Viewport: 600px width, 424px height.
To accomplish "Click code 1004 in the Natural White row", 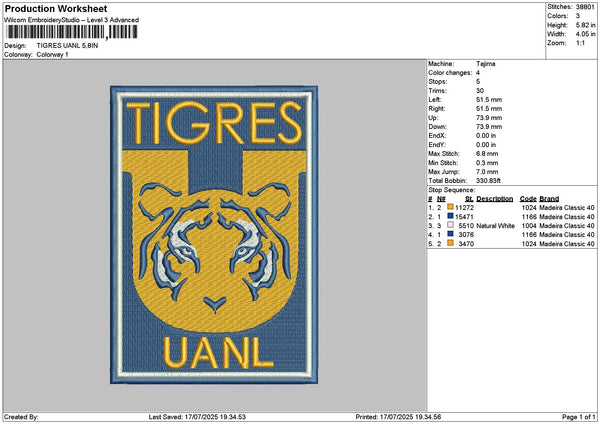I will (529, 226).
